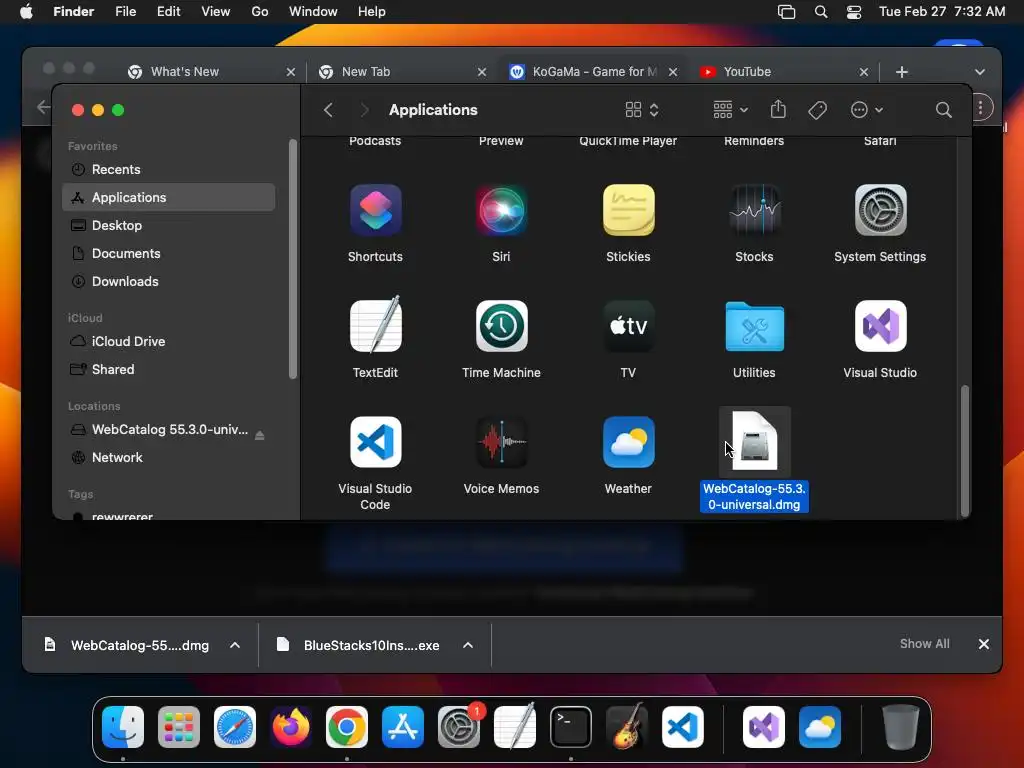Image resolution: width=1024 pixels, height=768 pixels.
Task: Open Safari from the Dock
Action: point(234,726)
